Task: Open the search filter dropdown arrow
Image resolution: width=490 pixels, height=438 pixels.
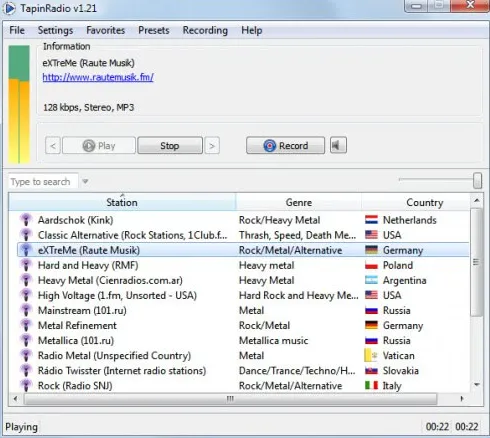Action: click(85, 181)
